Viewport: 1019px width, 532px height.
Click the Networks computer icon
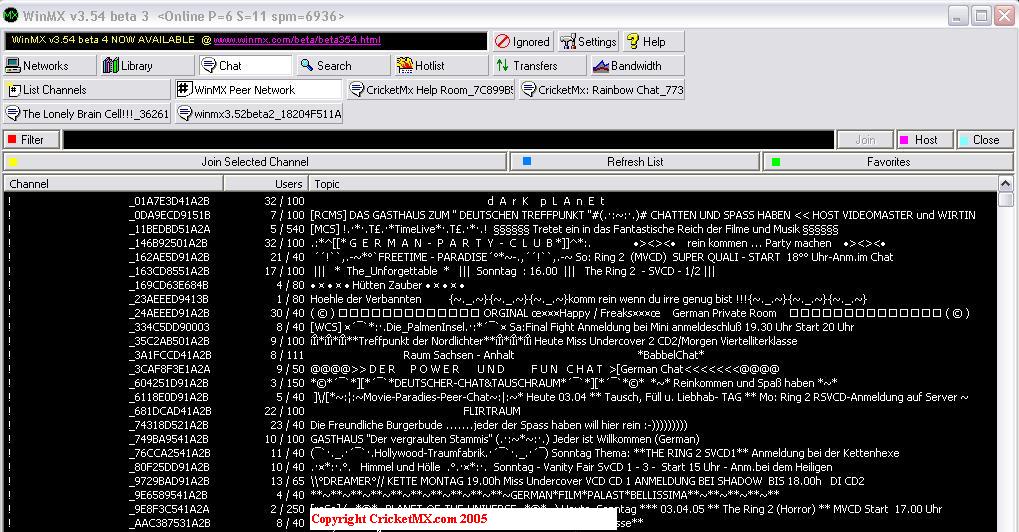13,66
